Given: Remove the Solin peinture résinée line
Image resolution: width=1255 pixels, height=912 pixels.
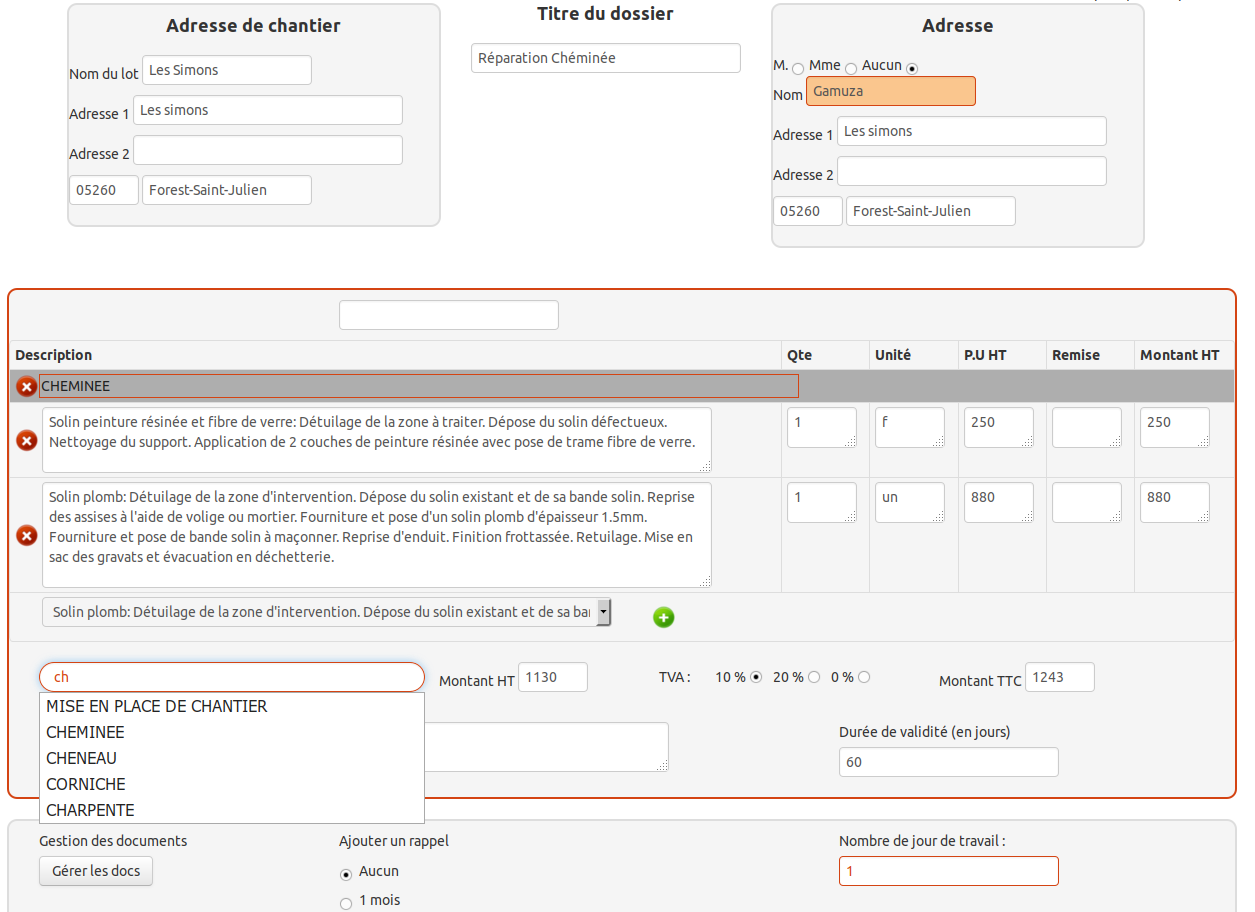Looking at the screenshot, I should click(26, 440).
